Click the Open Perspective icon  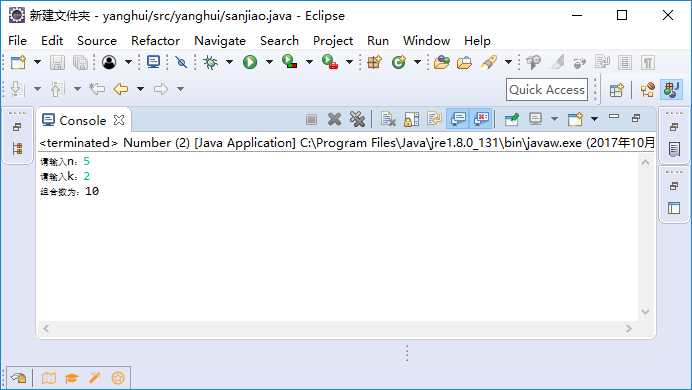617,90
